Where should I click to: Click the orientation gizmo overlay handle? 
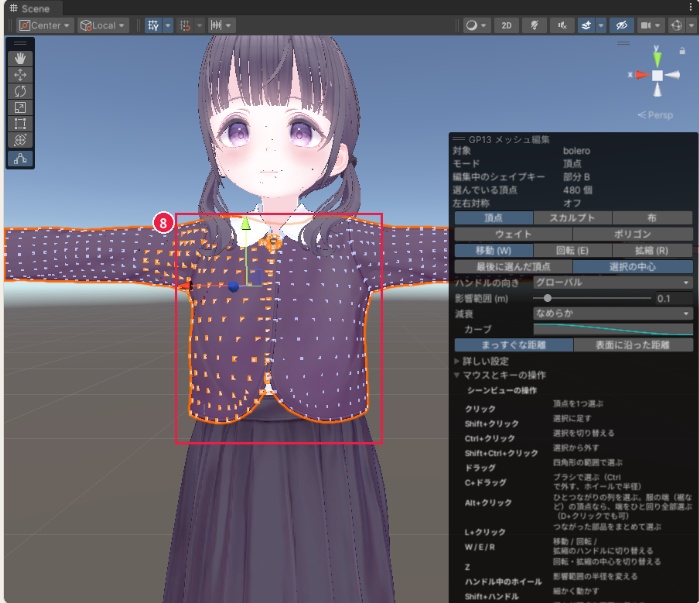point(623,43)
